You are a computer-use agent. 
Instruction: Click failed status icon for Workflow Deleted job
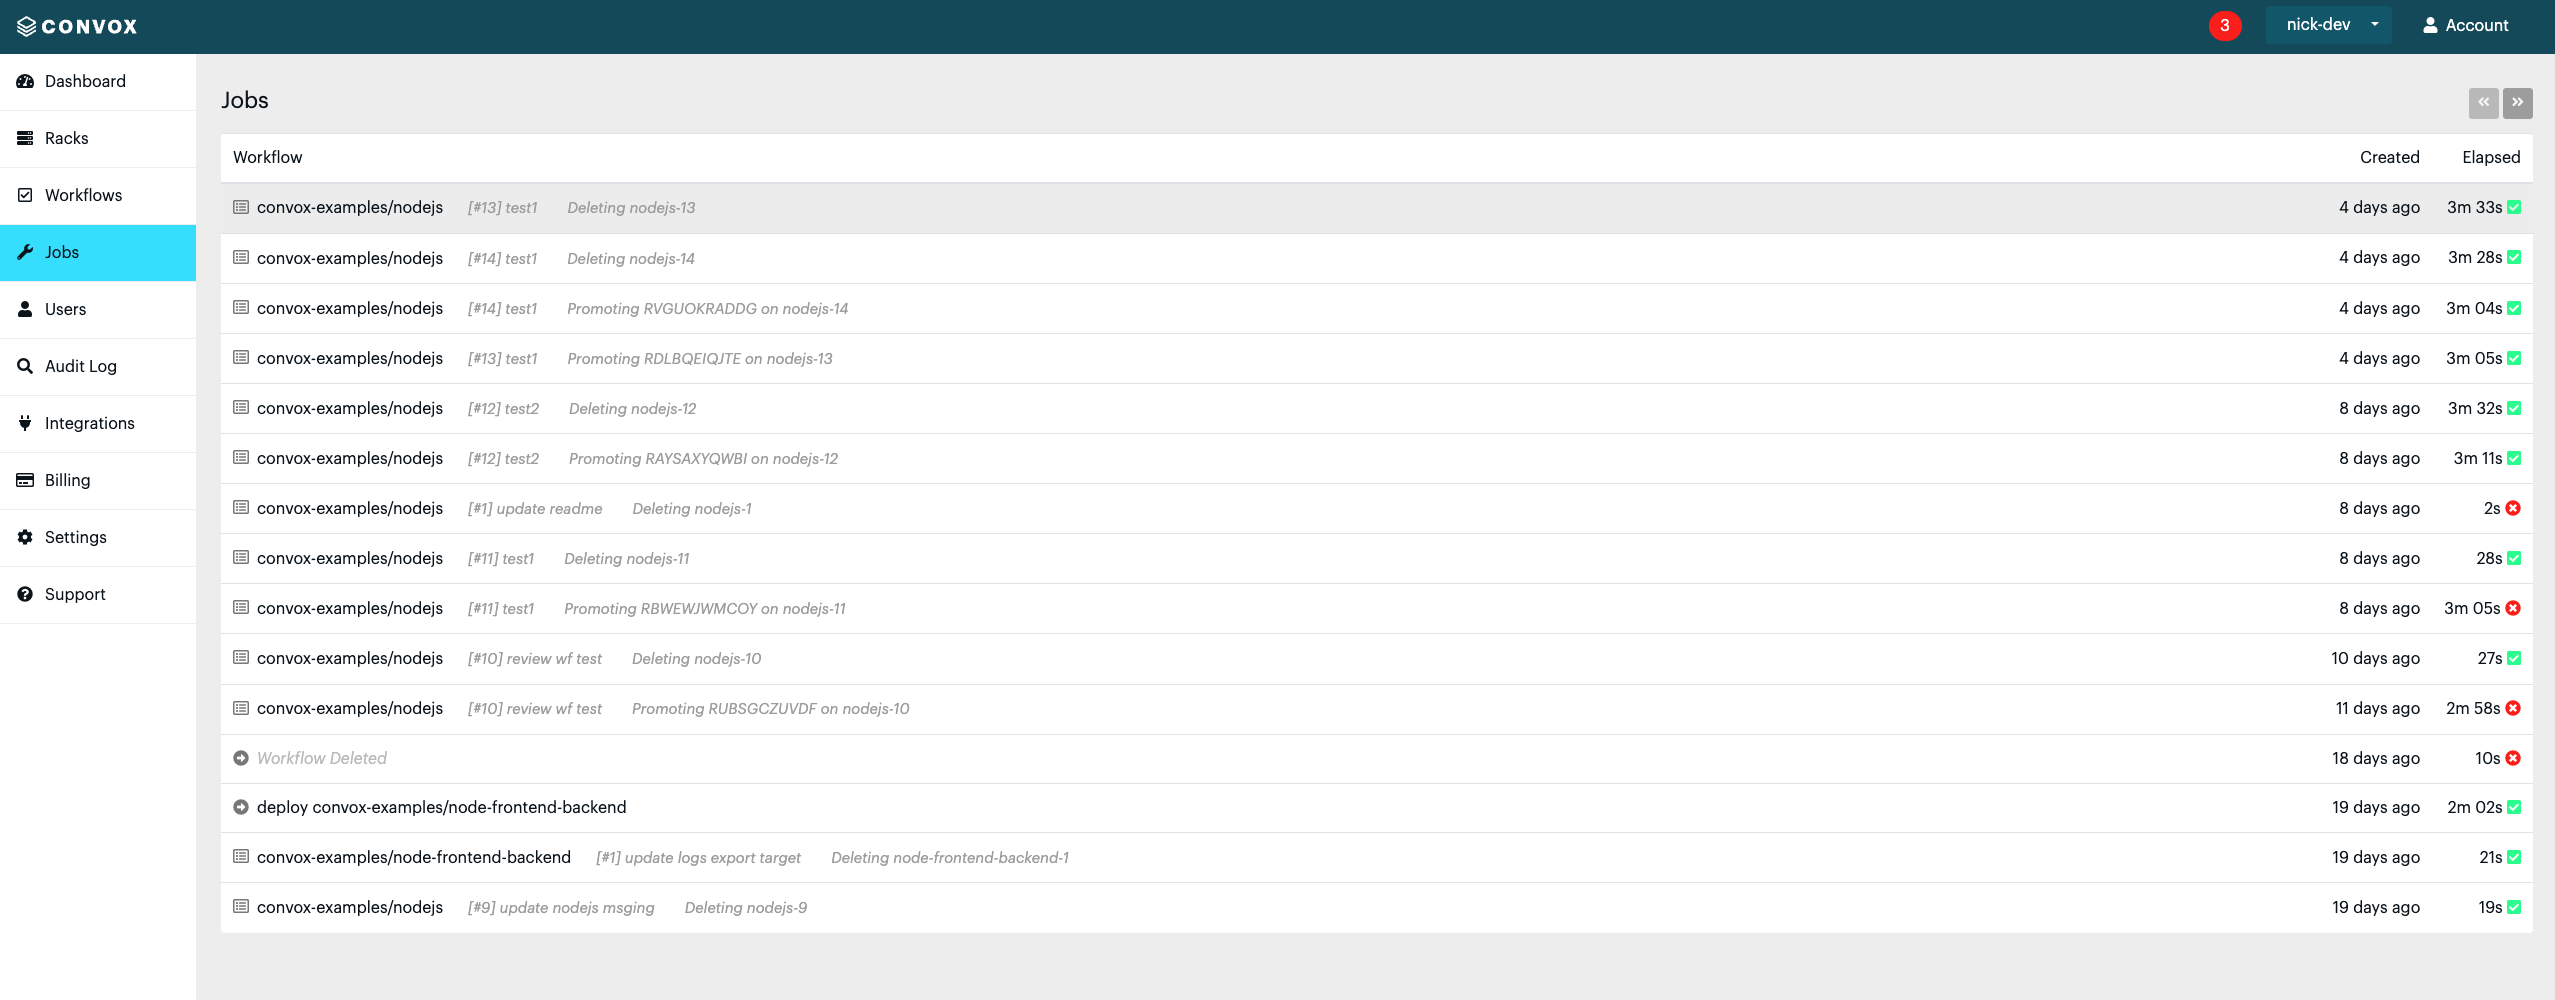(2513, 759)
